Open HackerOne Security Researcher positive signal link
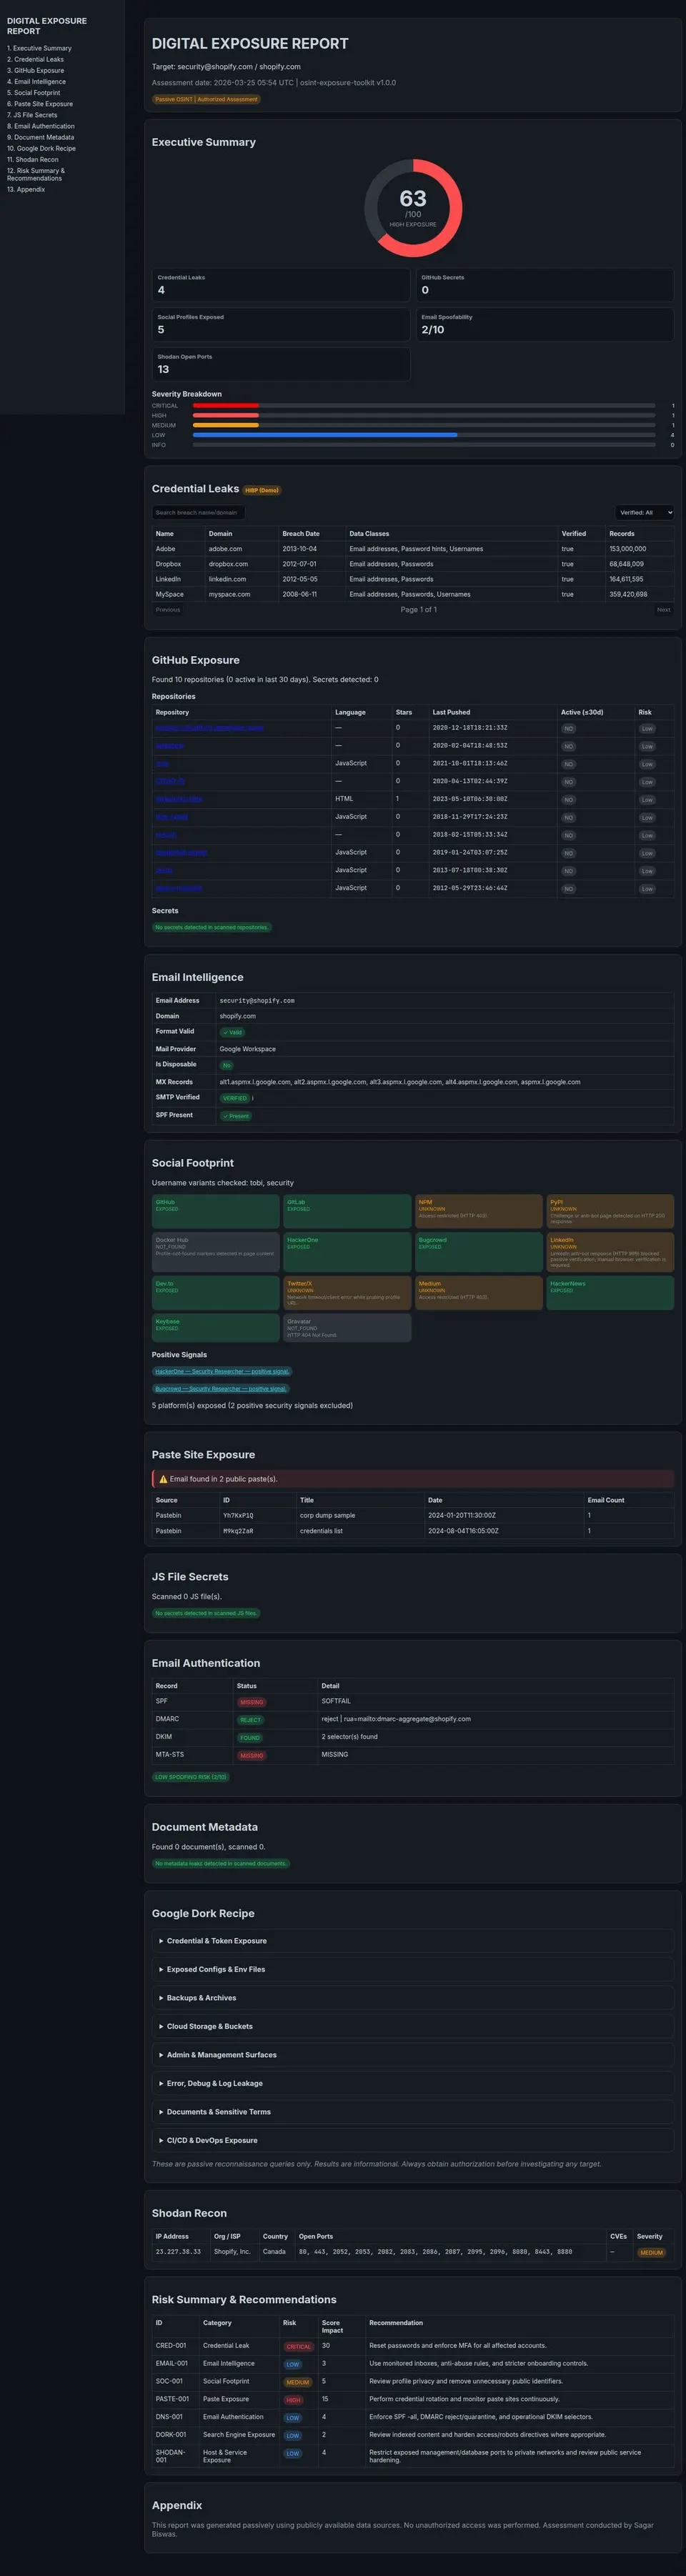The height and width of the screenshot is (2576, 686). tap(222, 1372)
